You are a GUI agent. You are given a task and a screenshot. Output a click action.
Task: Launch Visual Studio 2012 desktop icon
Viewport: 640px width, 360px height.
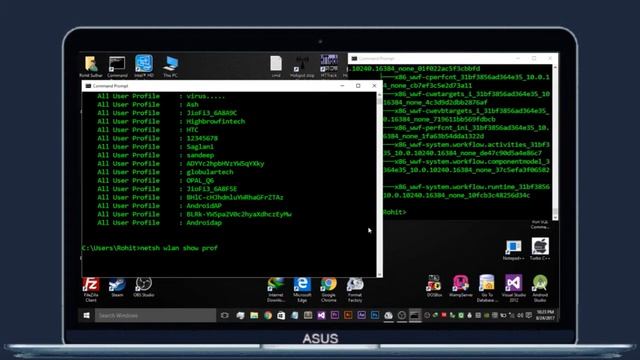coord(513,288)
